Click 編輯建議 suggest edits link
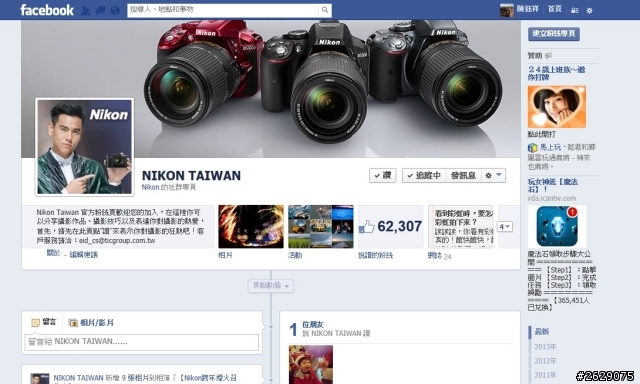640x384 pixels. (84, 255)
